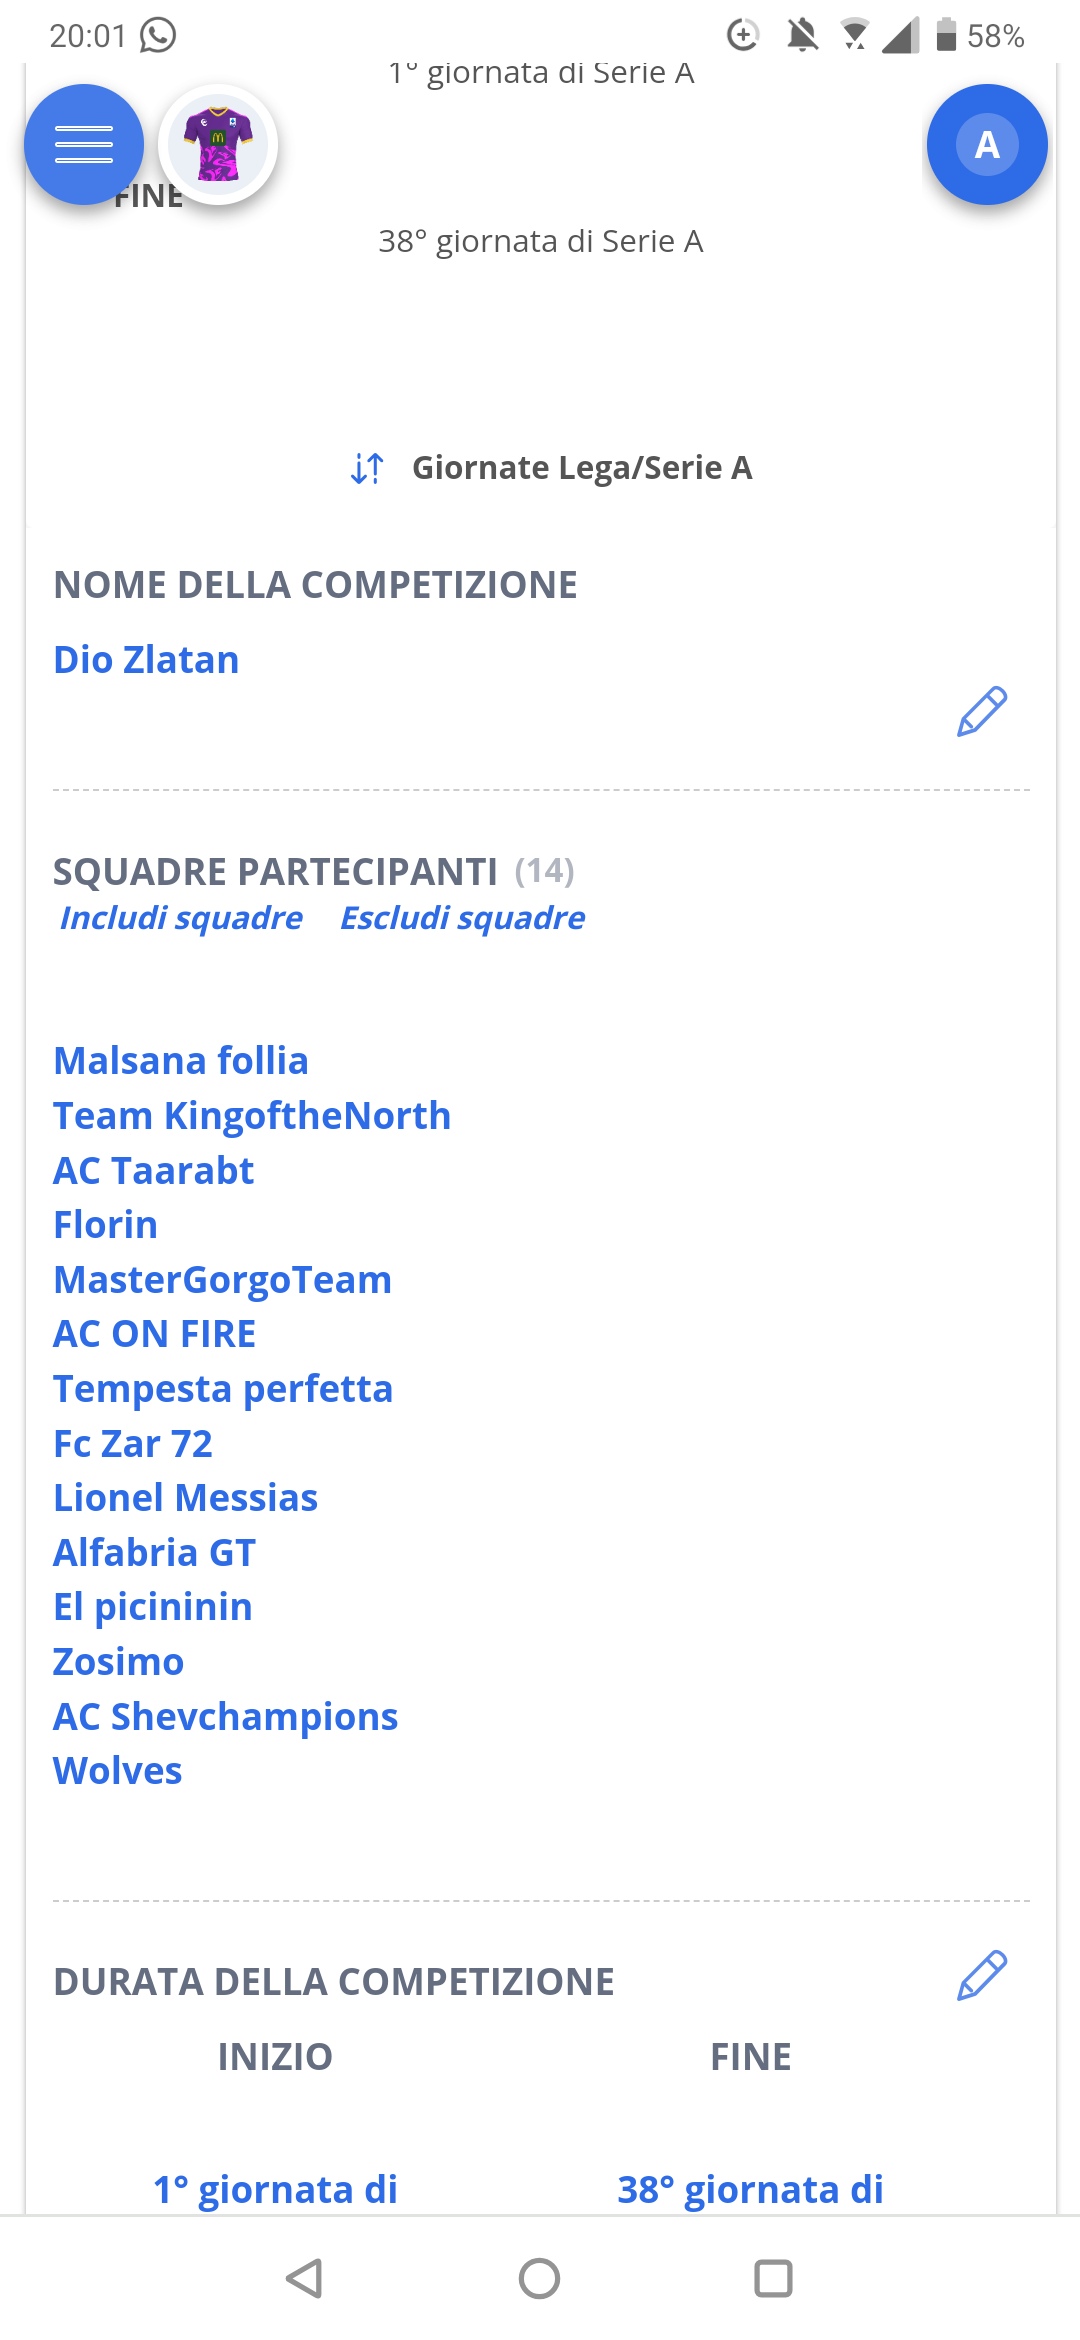Tap the Tempesta perfetta team
This screenshot has width=1080, height=2340.
click(223, 1389)
